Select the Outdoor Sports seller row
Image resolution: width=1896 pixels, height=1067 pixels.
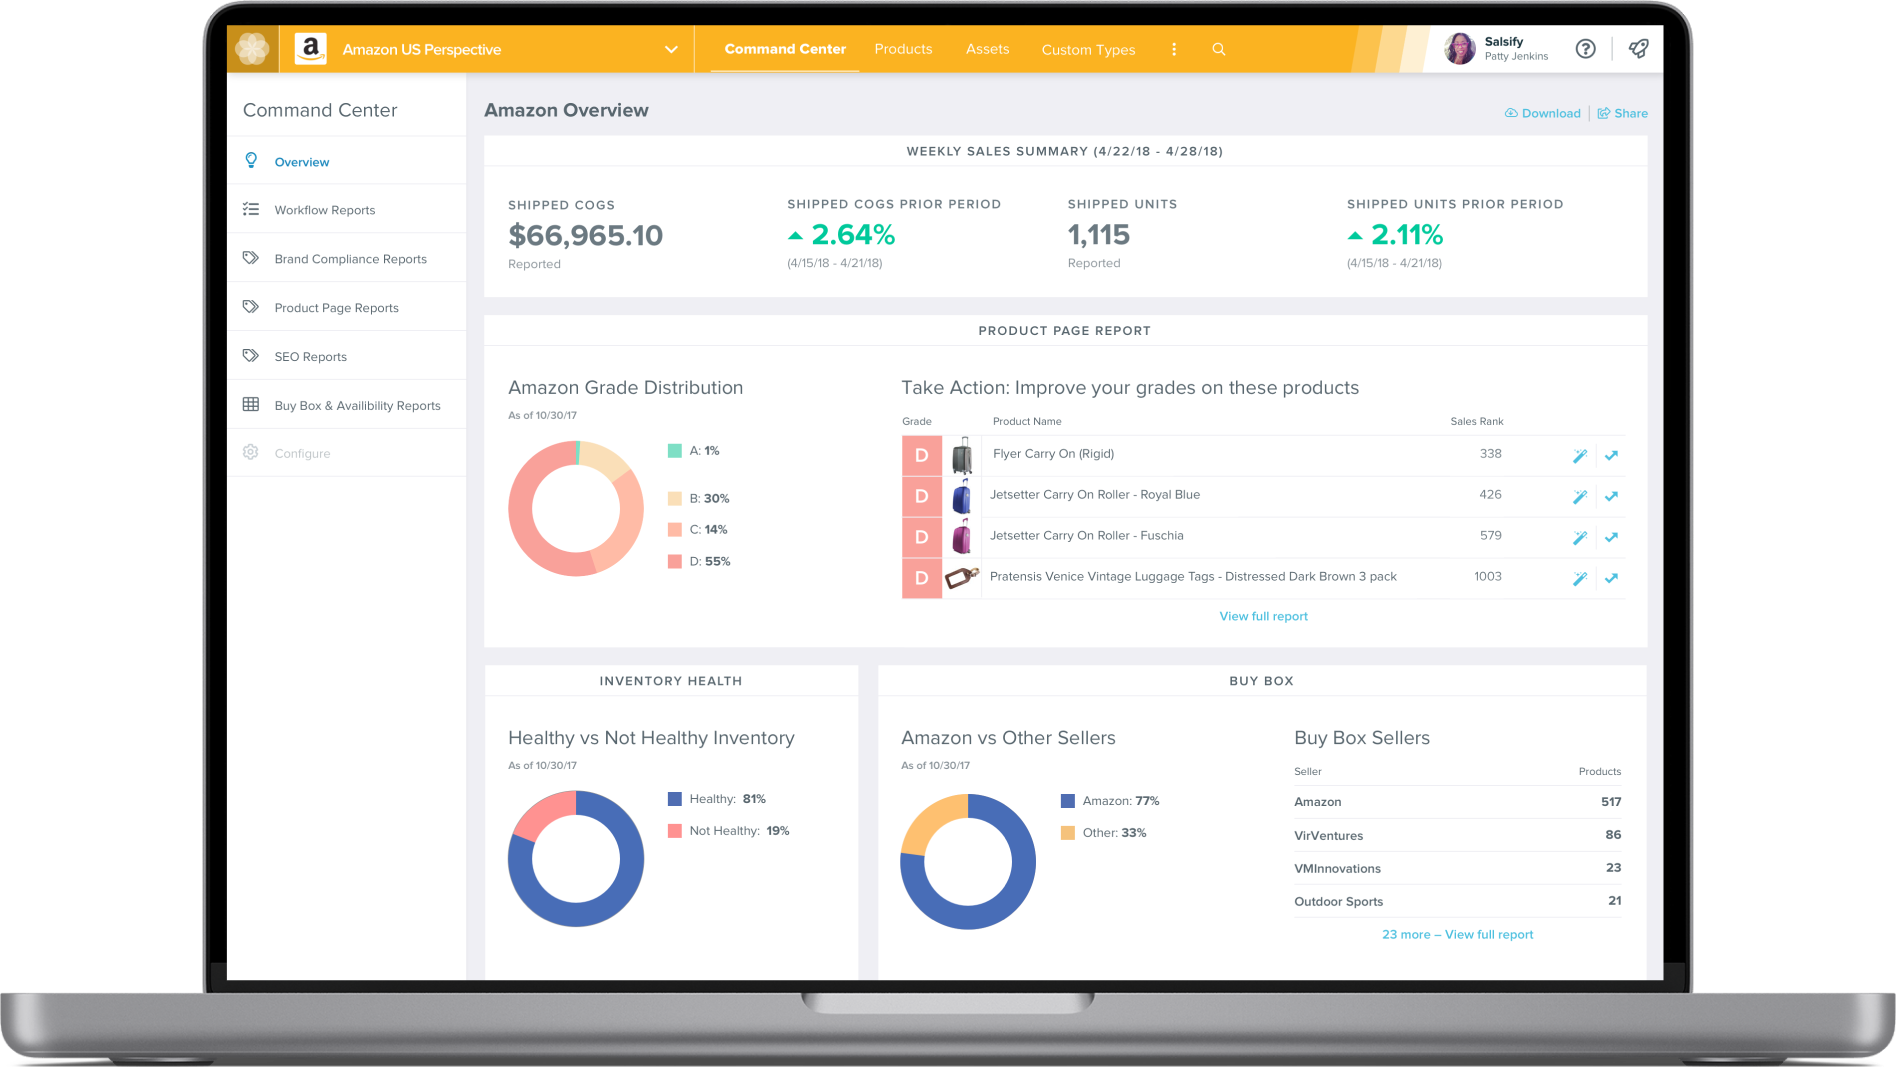[x=1457, y=901]
